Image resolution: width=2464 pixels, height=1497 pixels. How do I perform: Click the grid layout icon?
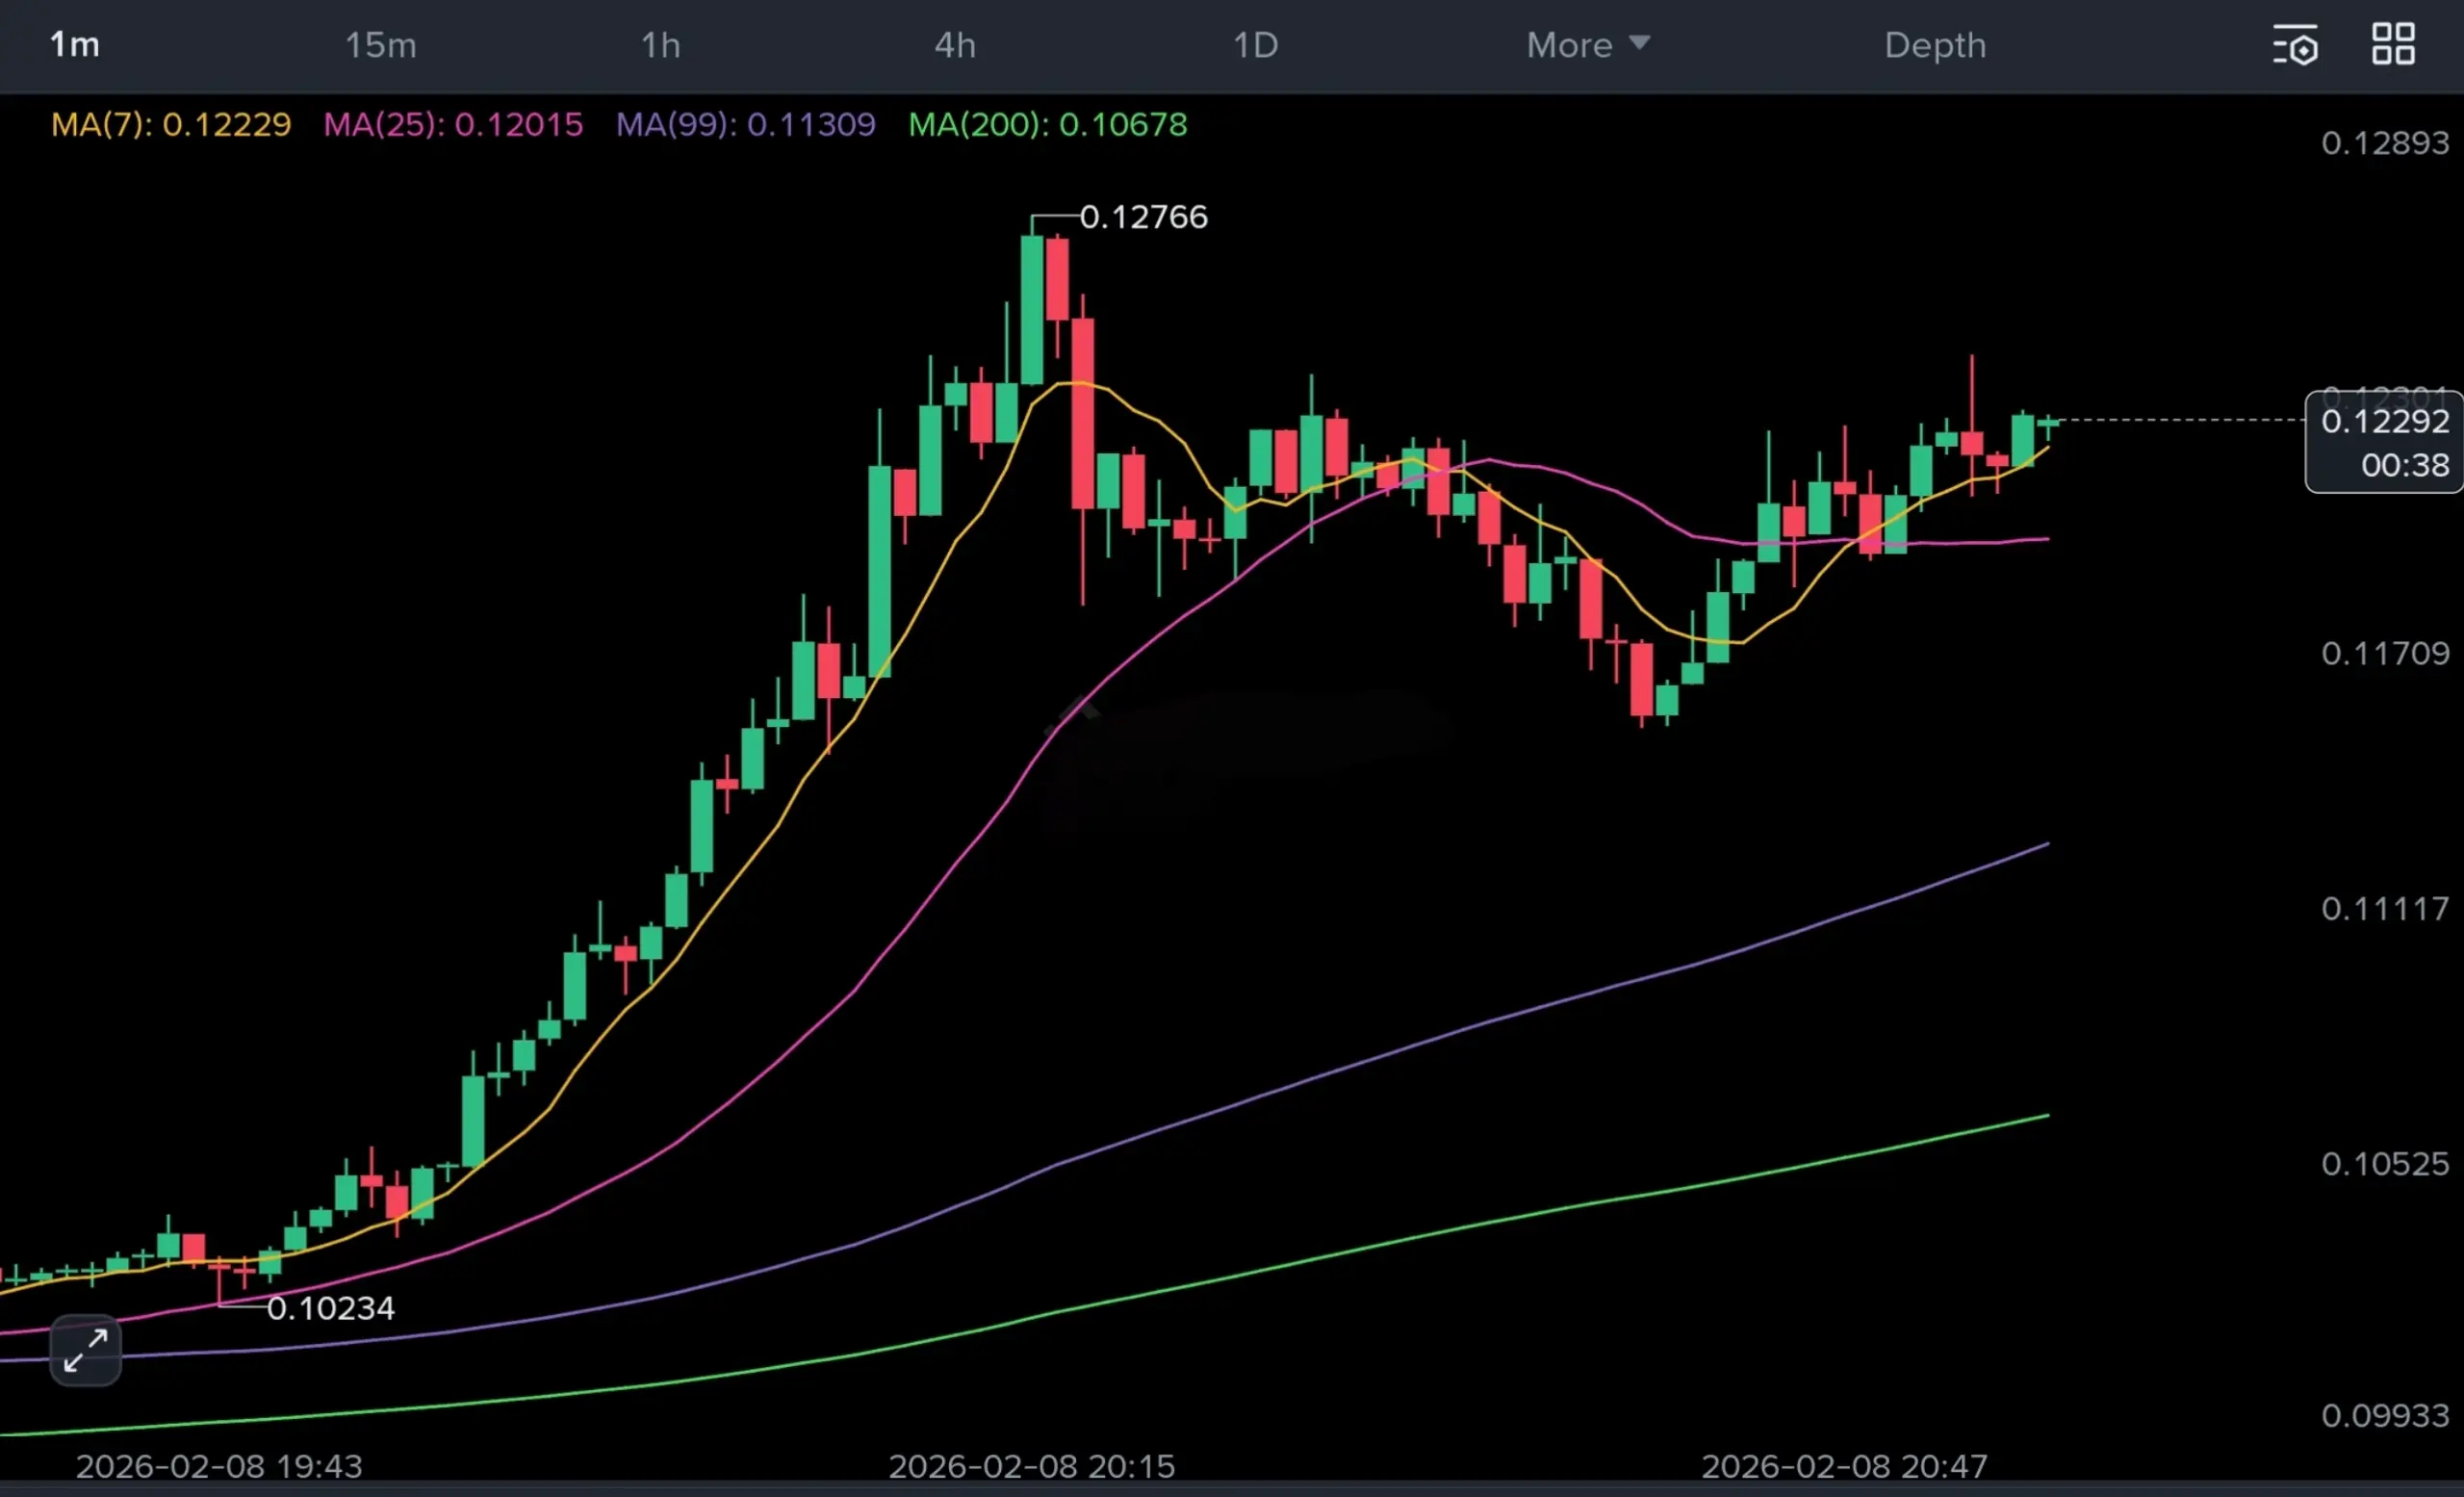click(2393, 45)
